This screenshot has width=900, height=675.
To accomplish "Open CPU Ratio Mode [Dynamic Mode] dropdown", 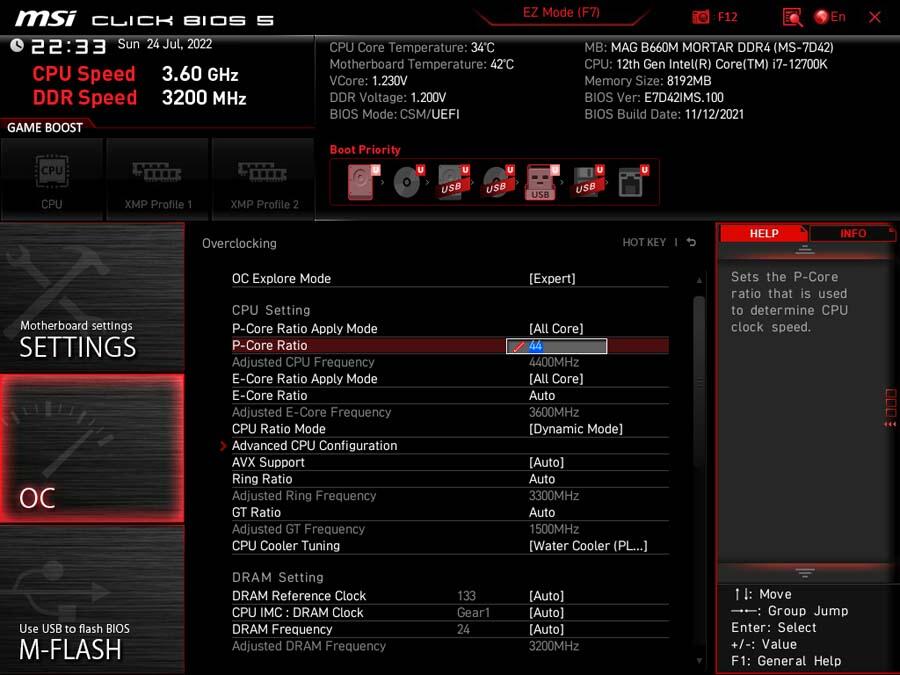I will [576, 429].
